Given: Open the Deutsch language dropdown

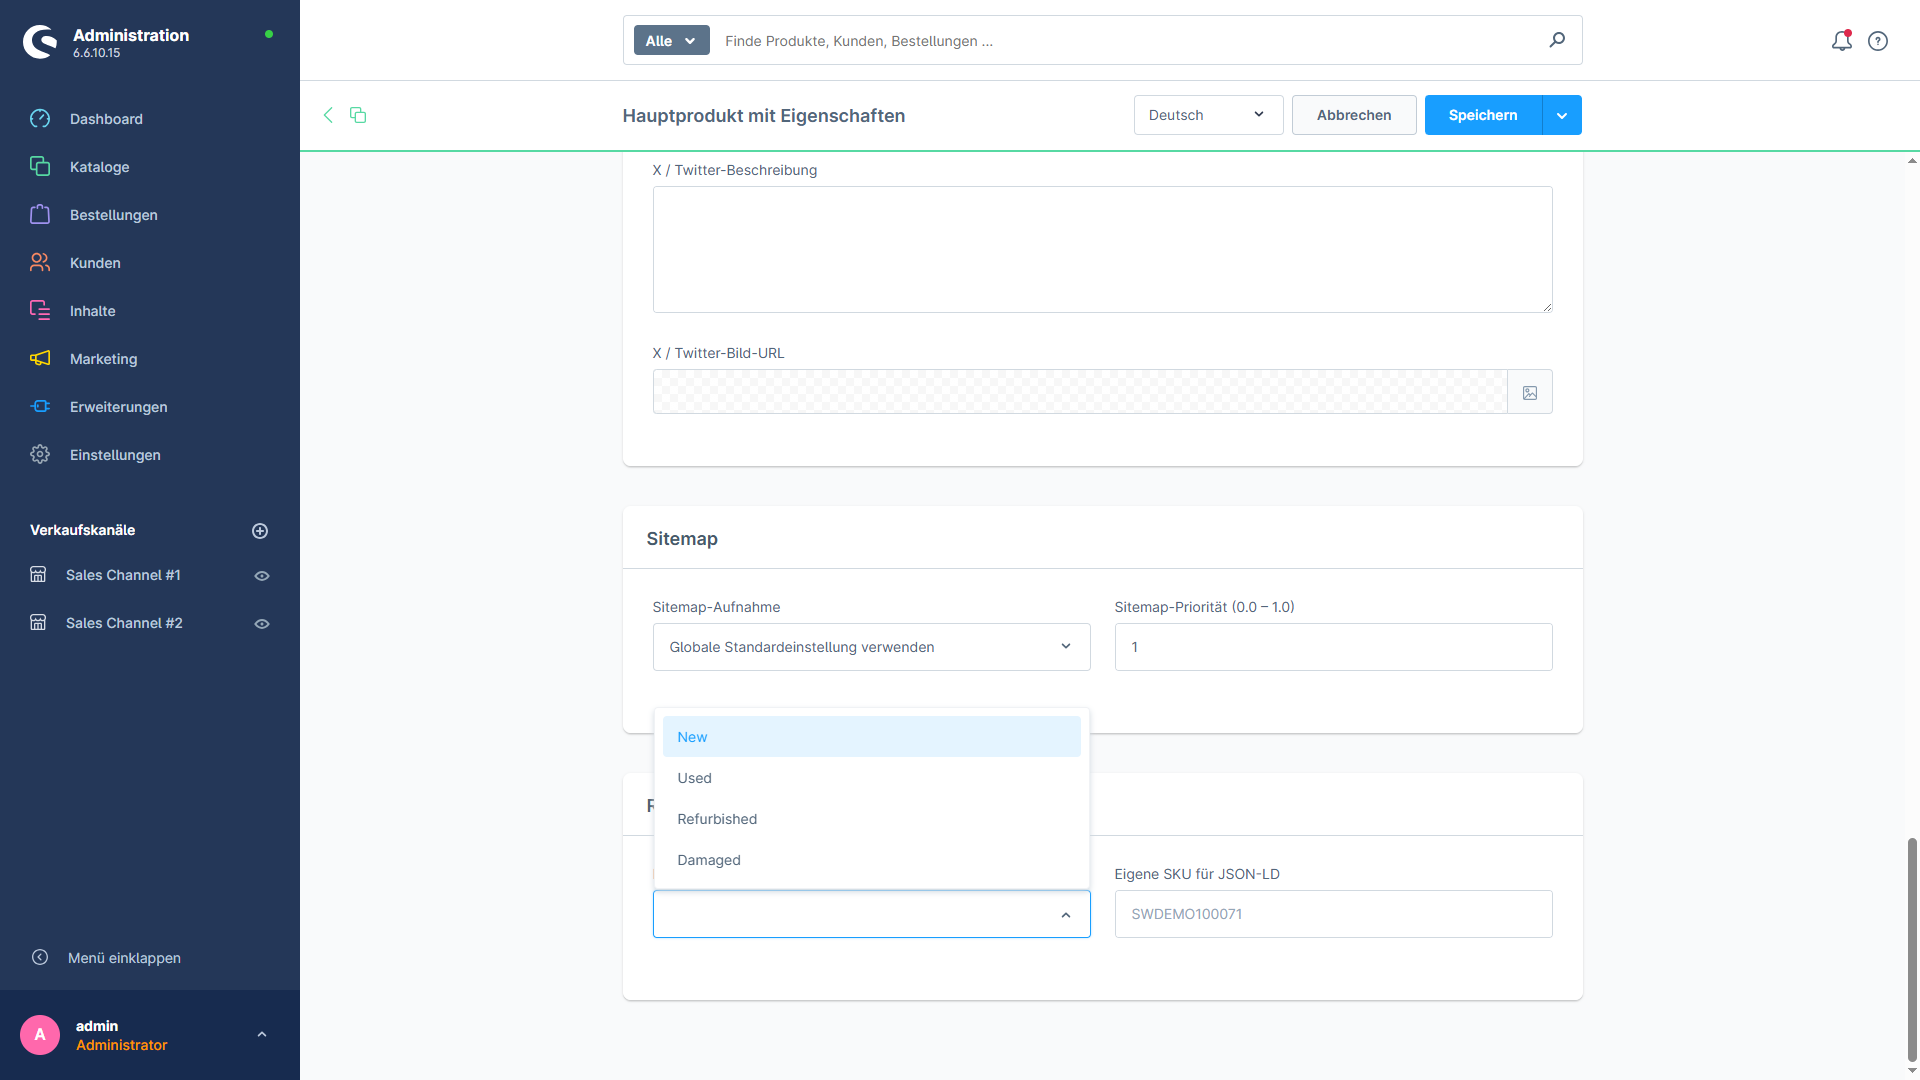Looking at the screenshot, I should tap(1207, 115).
